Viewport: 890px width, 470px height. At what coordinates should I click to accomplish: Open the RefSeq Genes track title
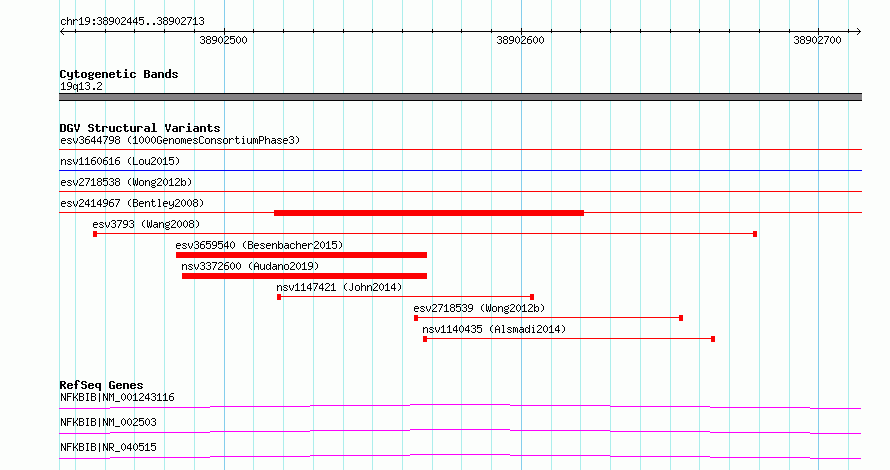(101, 385)
